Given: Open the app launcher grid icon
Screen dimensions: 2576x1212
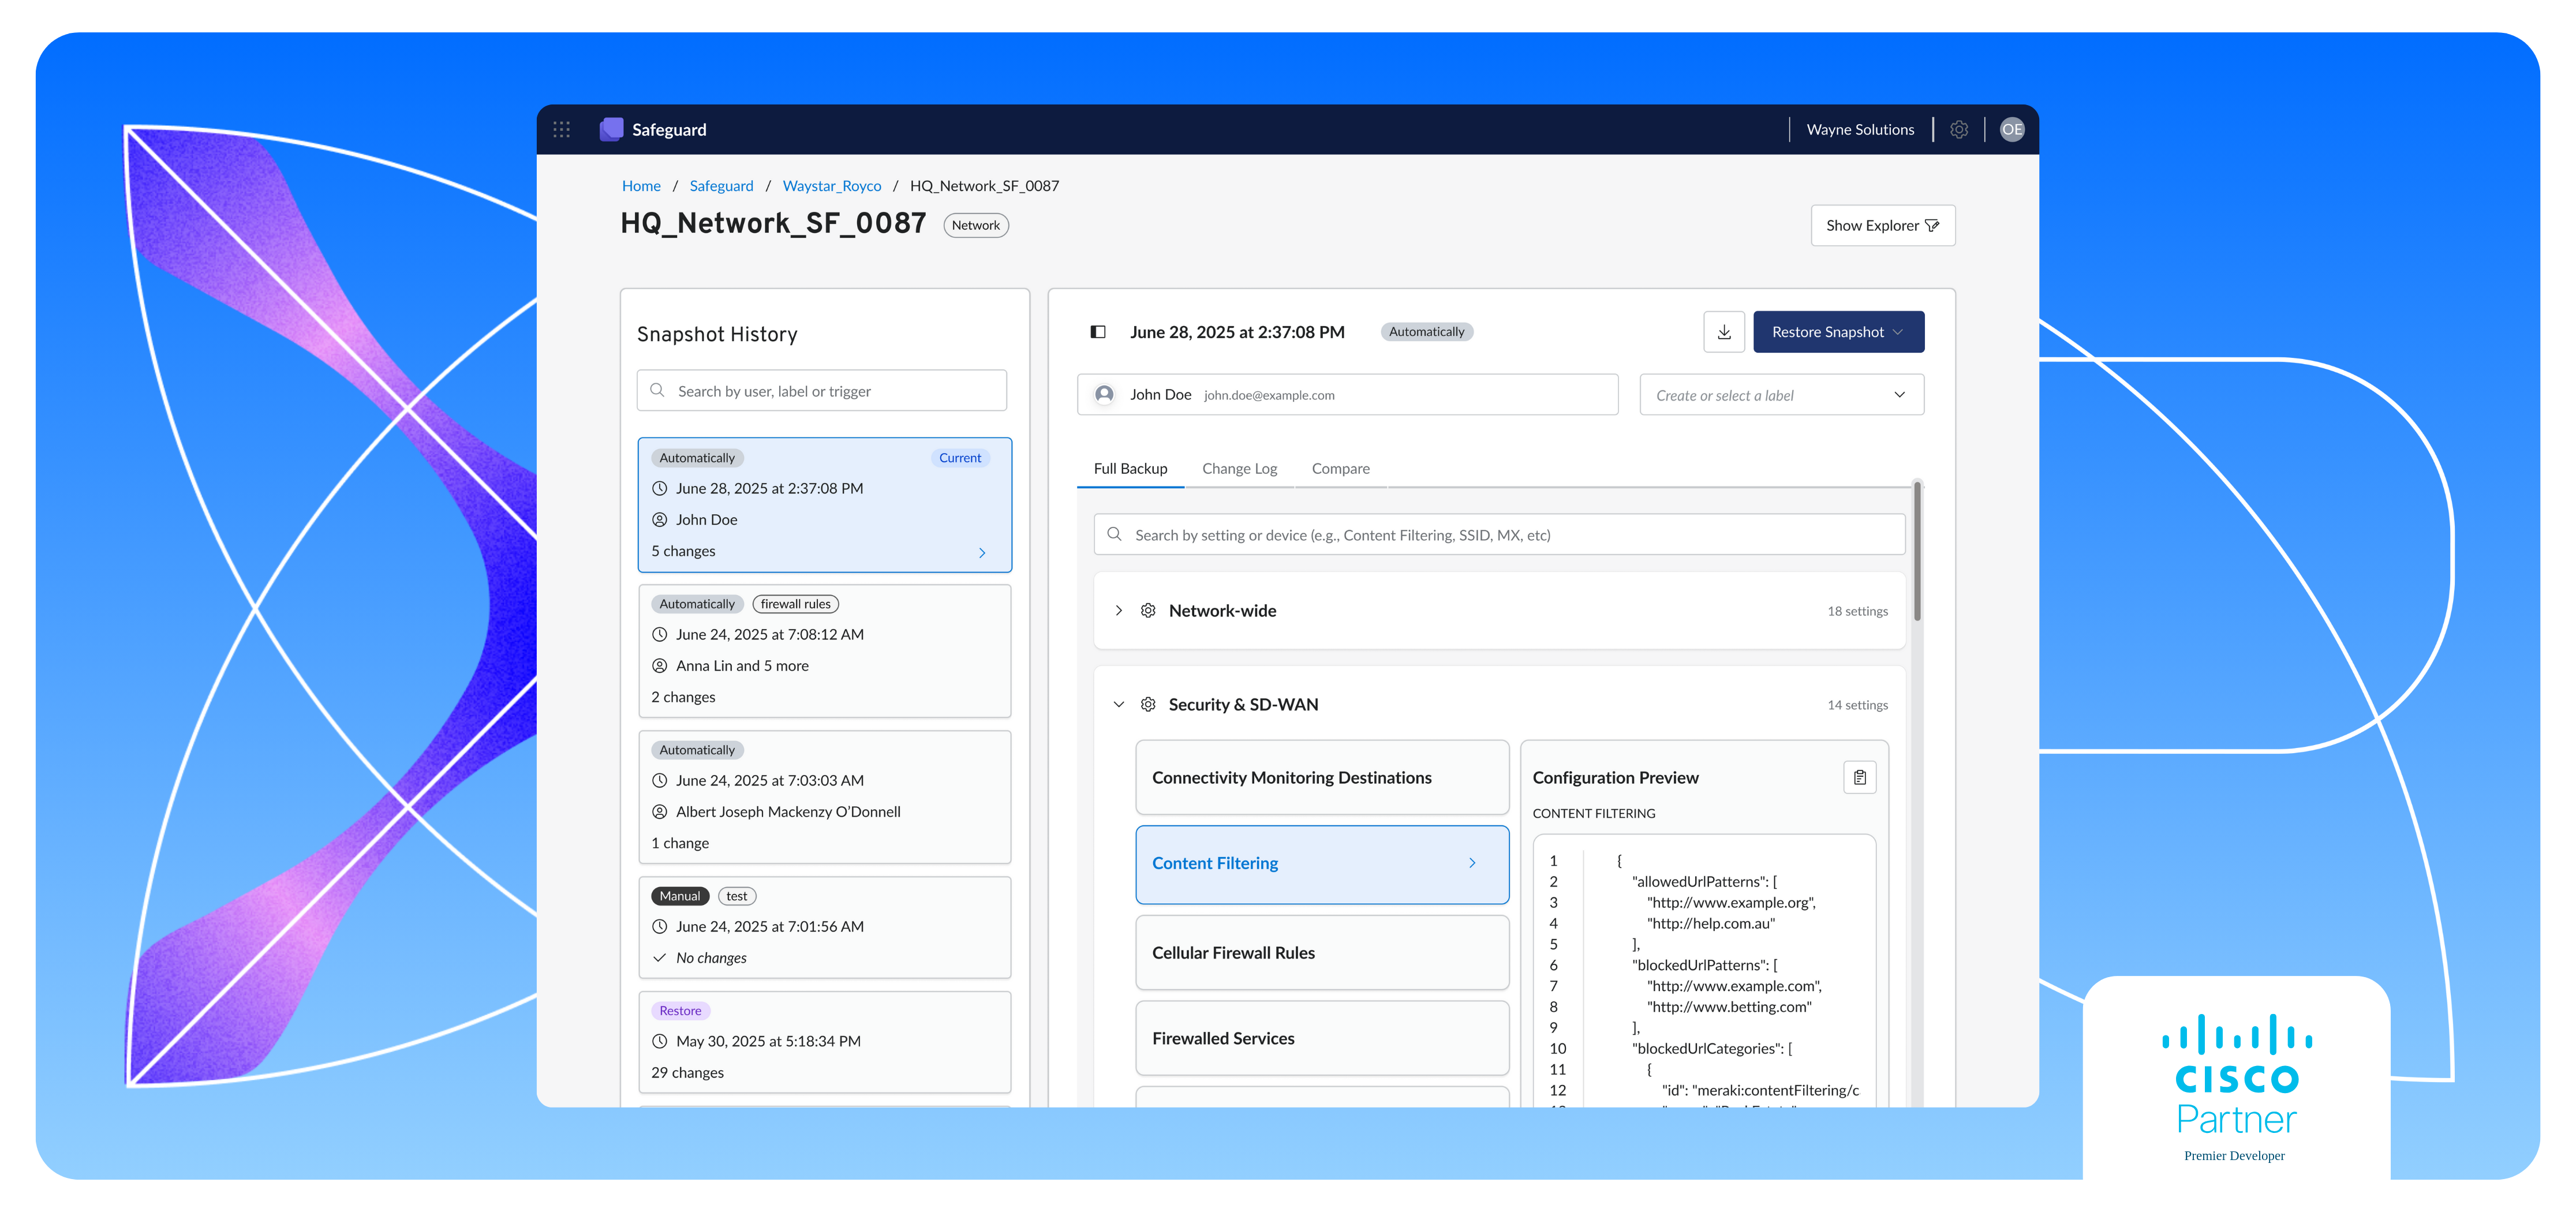Looking at the screenshot, I should tap(561, 129).
